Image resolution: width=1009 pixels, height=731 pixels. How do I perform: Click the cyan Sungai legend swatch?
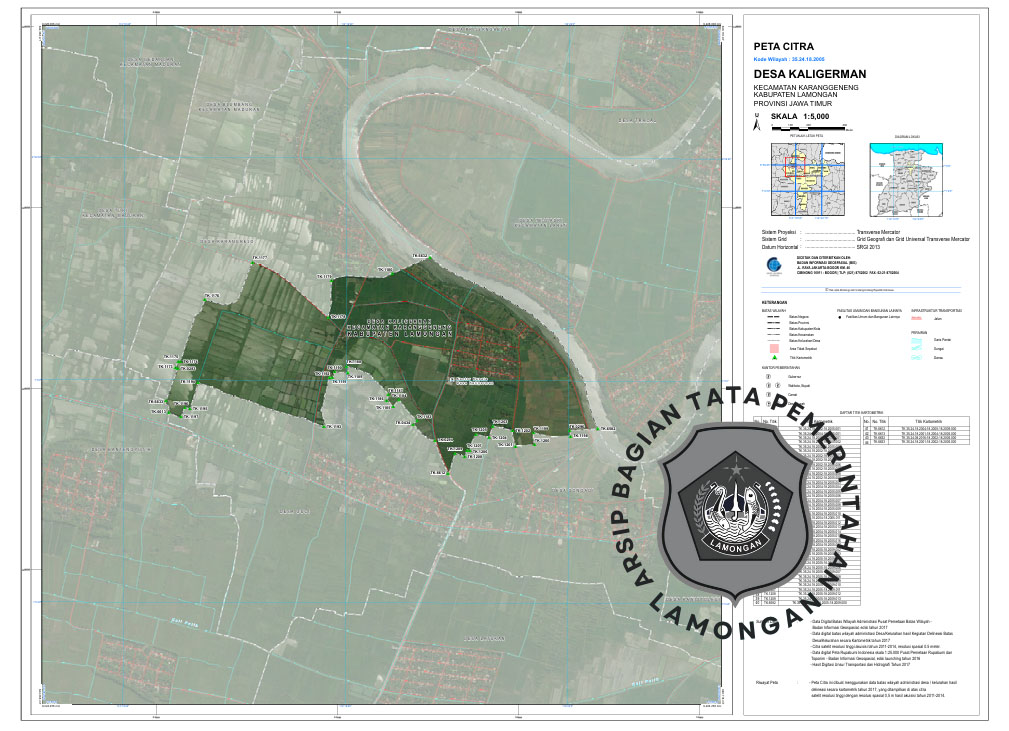click(918, 348)
